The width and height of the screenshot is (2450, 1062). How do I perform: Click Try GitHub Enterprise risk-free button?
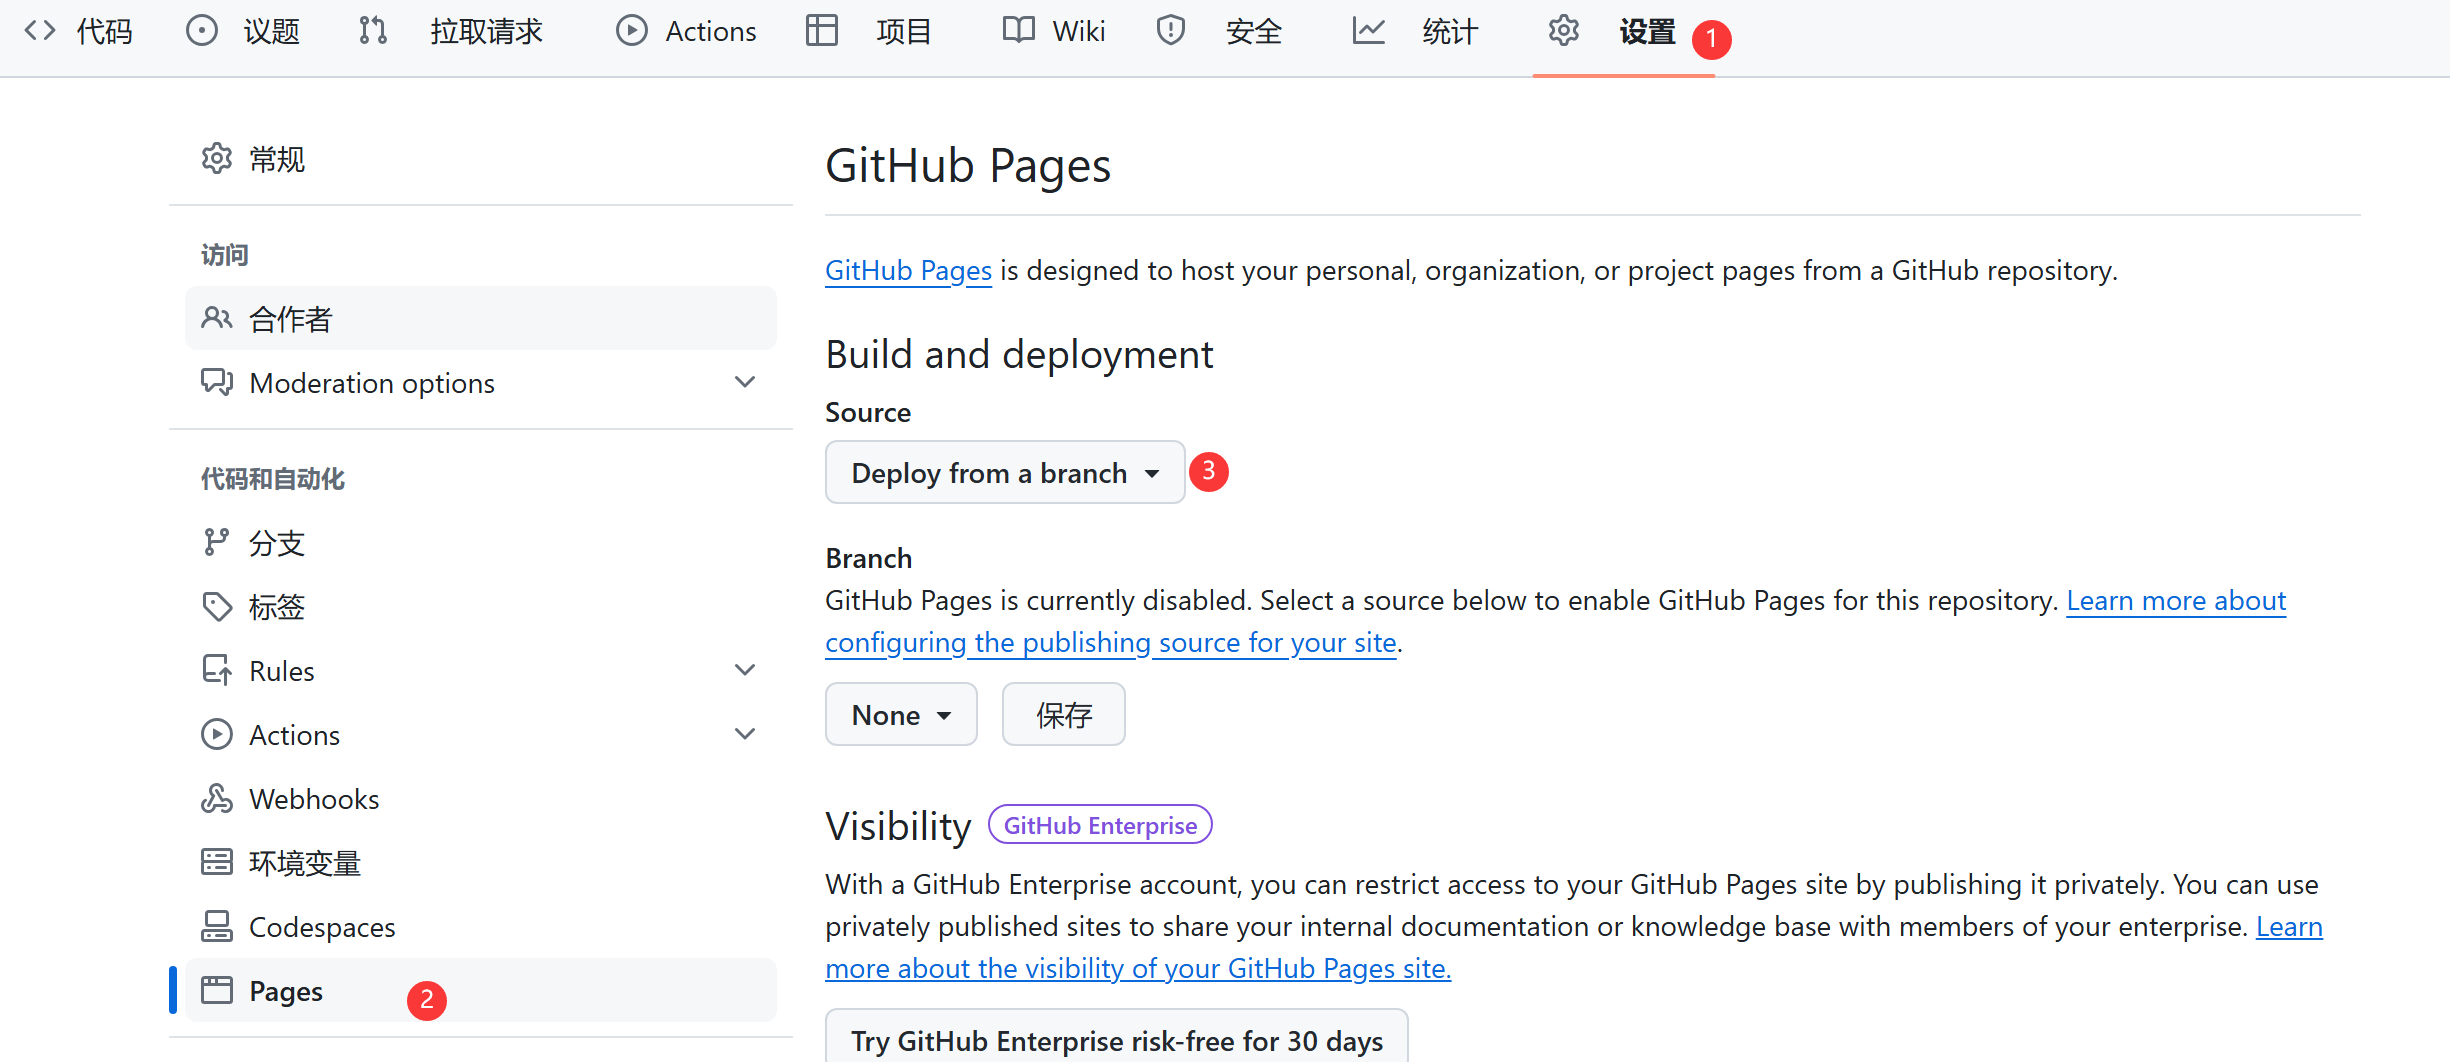coord(1117,1036)
